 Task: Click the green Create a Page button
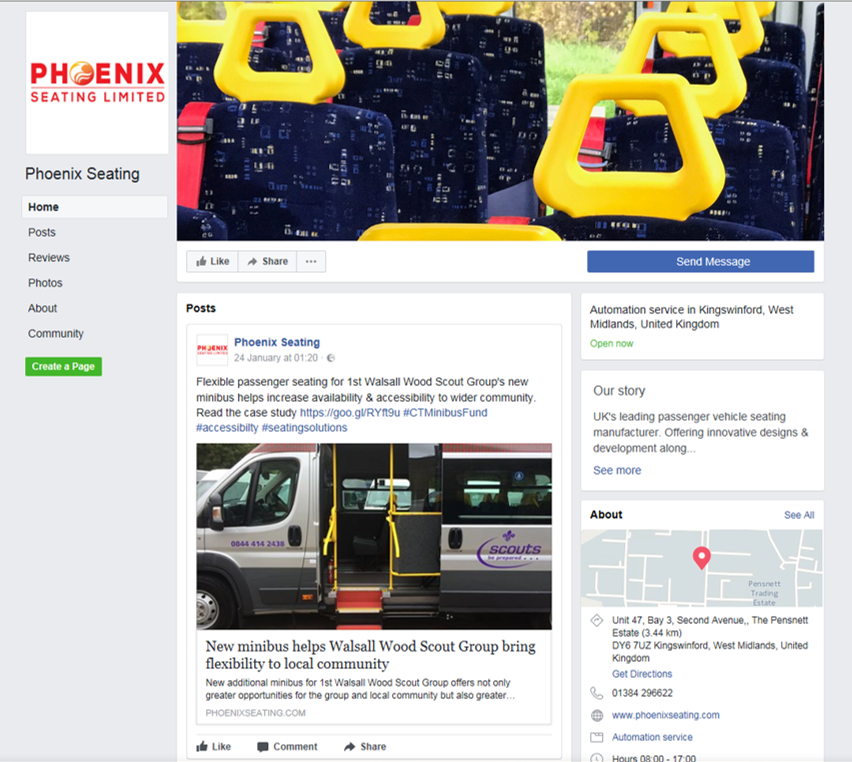[x=64, y=366]
